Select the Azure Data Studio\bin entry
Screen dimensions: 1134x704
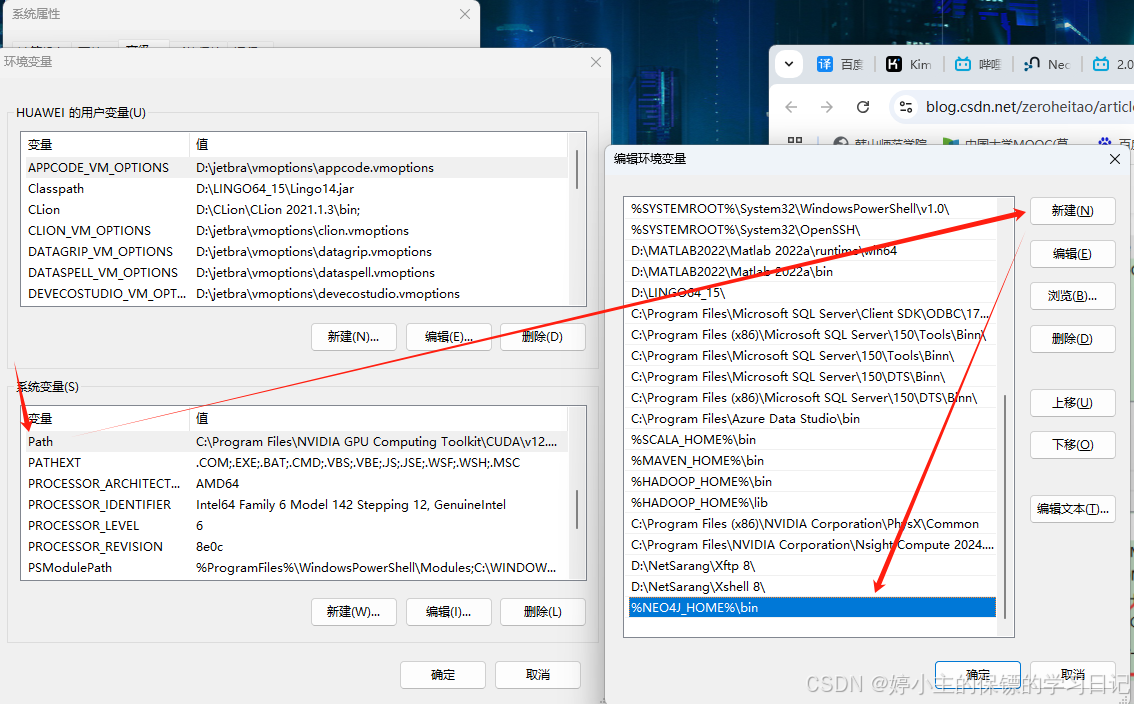[x=812, y=418]
